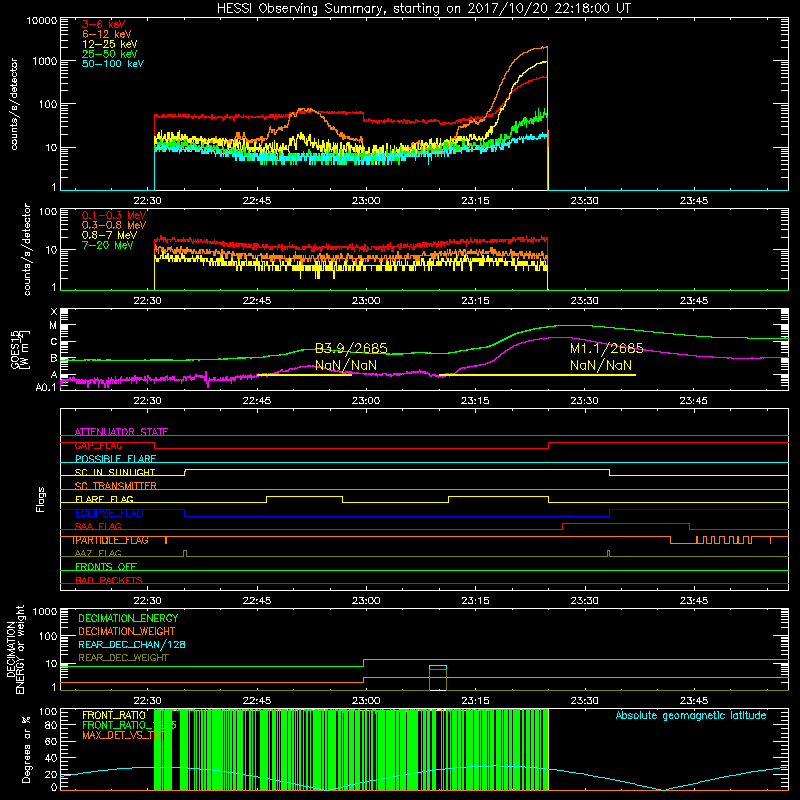Screen dimensions: 800x800
Task: Click the 25-50 keV legend entry
Action: pyautogui.click(x=109, y=54)
